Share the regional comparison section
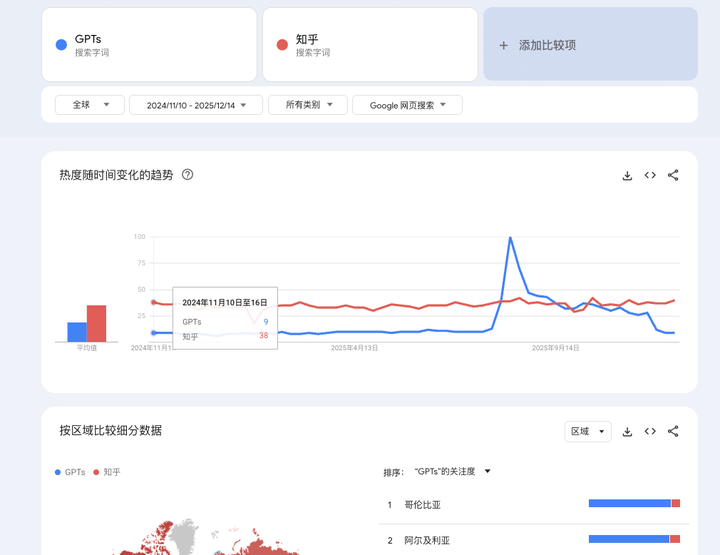The image size is (720, 555). click(x=673, y=432)
